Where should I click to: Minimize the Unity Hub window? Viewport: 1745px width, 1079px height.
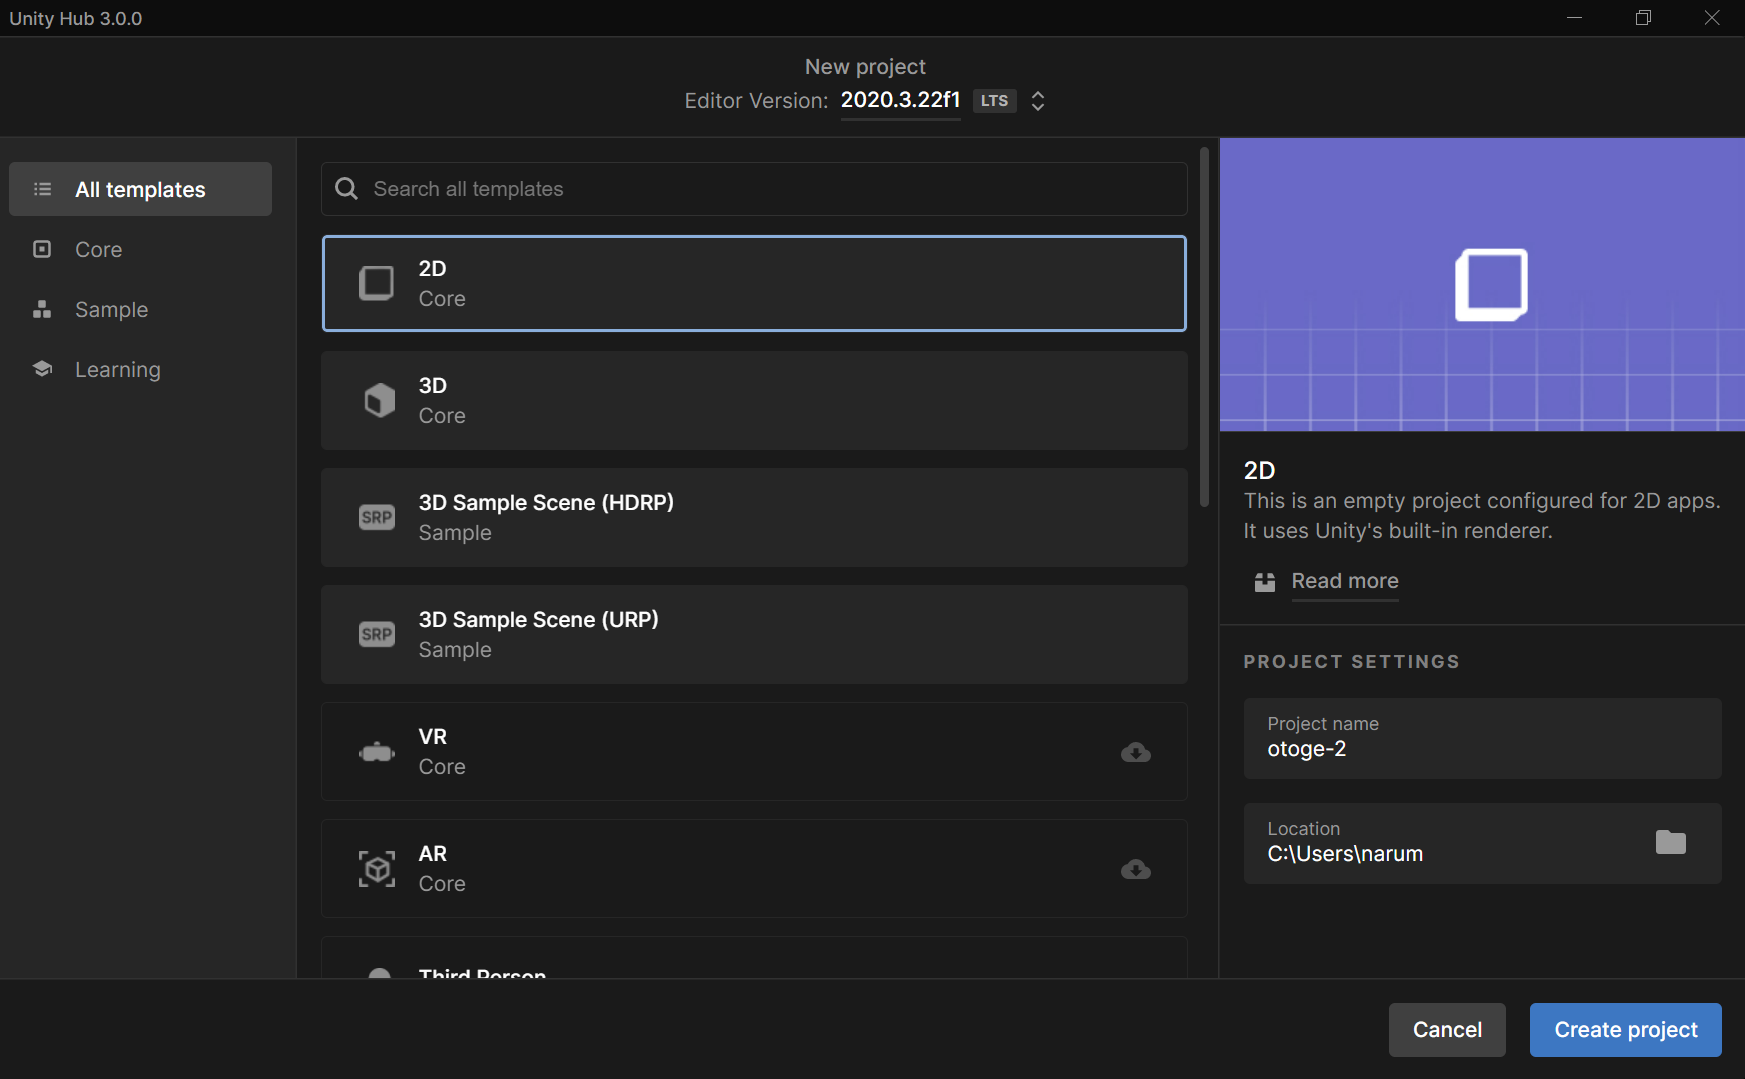point(1574,18)
